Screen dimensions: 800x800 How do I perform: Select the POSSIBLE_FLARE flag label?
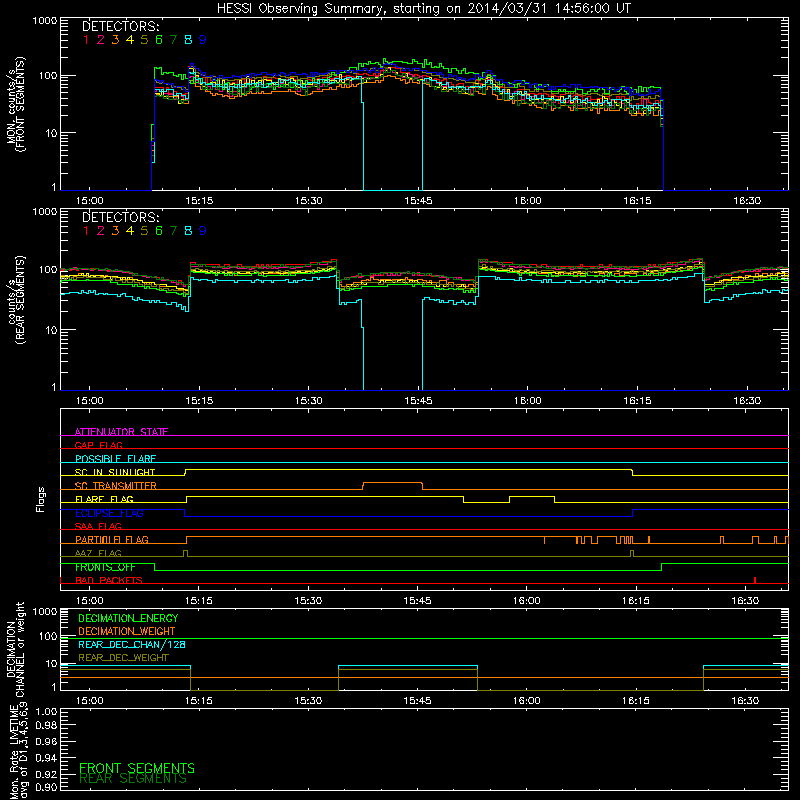pos(115,459)
